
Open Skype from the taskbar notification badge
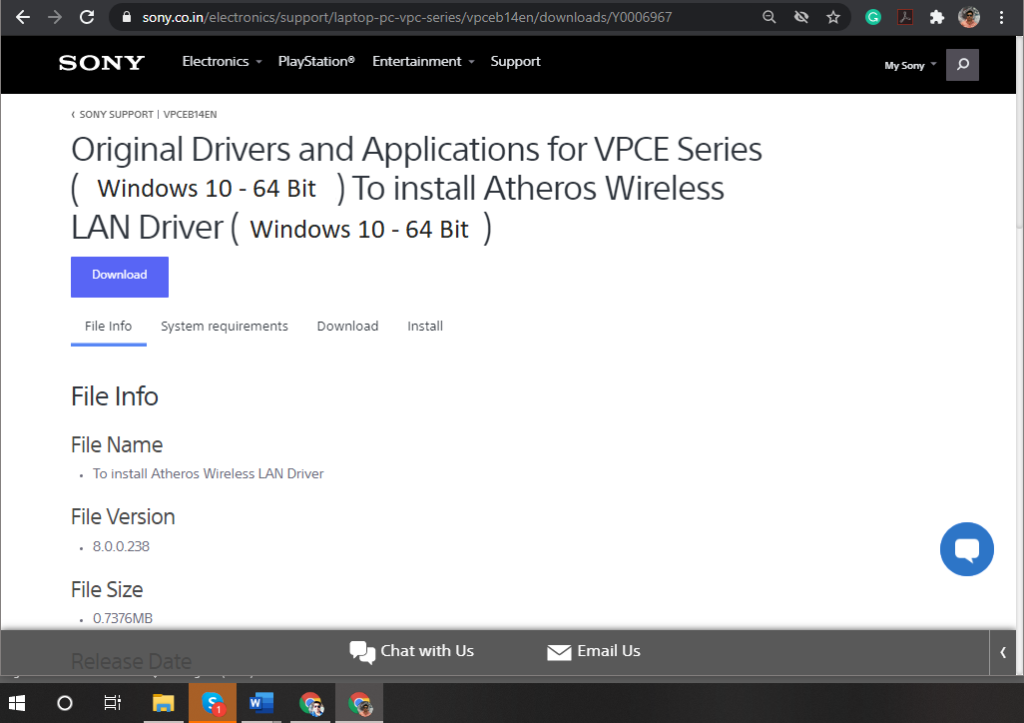pos(212,702)
